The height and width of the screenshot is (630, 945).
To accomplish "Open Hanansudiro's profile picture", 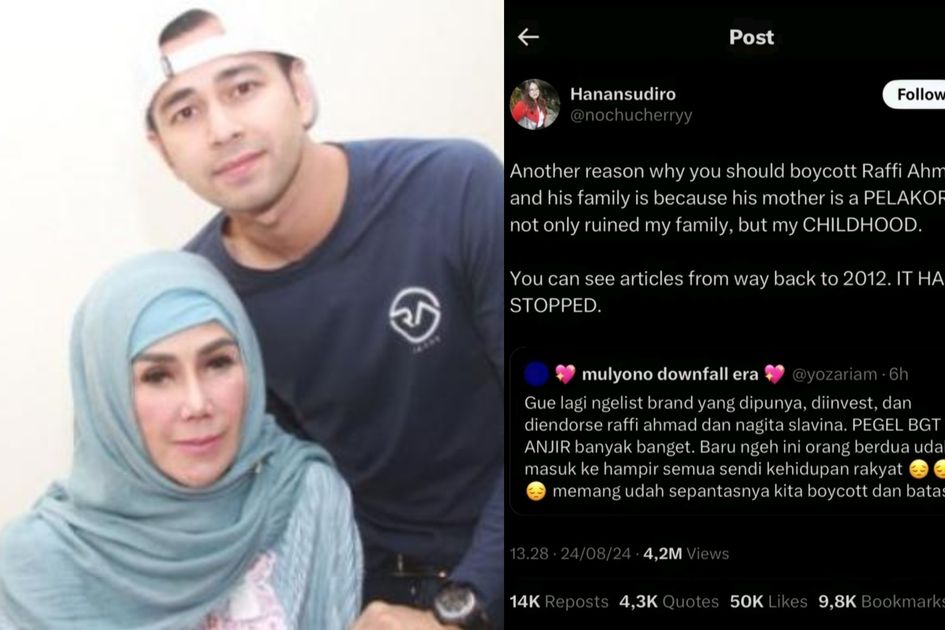I will [535, 104].
